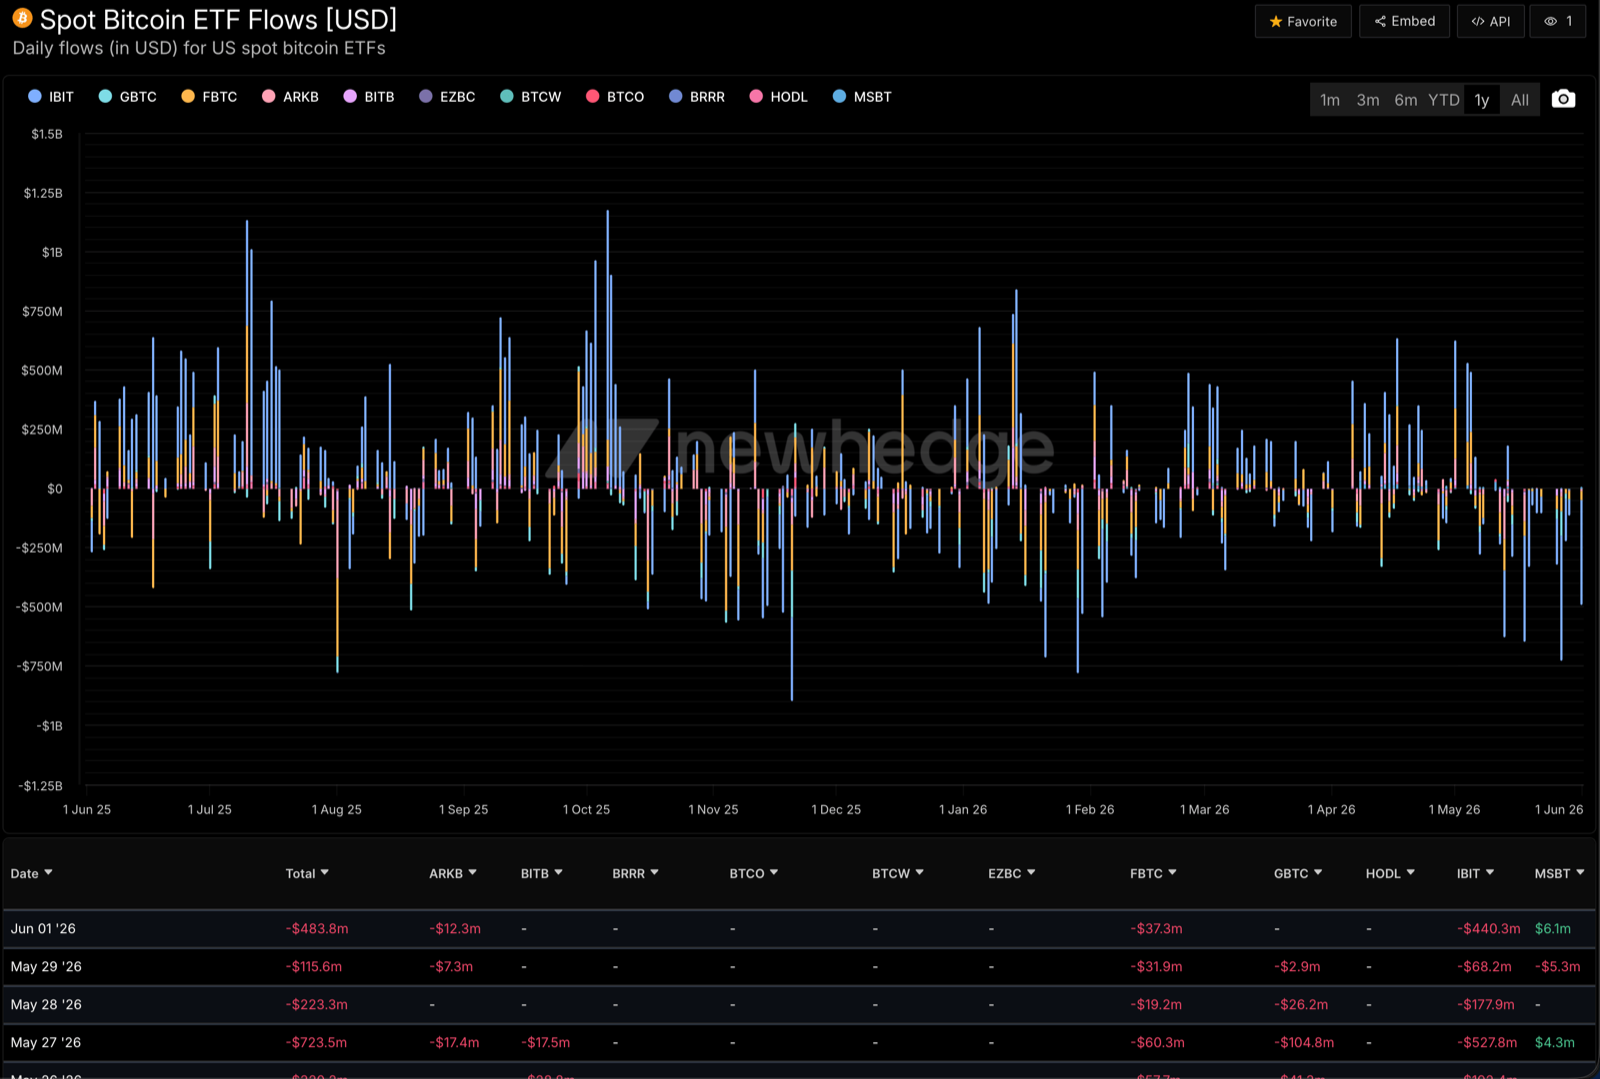The width and height of the screenshot is (1600, 1079).
Task: Open the Embed option
Action: point(1404,21)
